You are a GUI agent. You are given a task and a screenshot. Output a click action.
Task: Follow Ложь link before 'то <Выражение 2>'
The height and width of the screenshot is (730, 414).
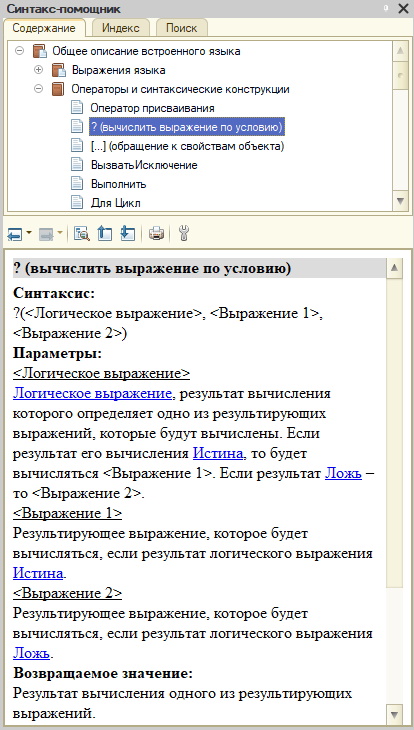pos(343,473)
